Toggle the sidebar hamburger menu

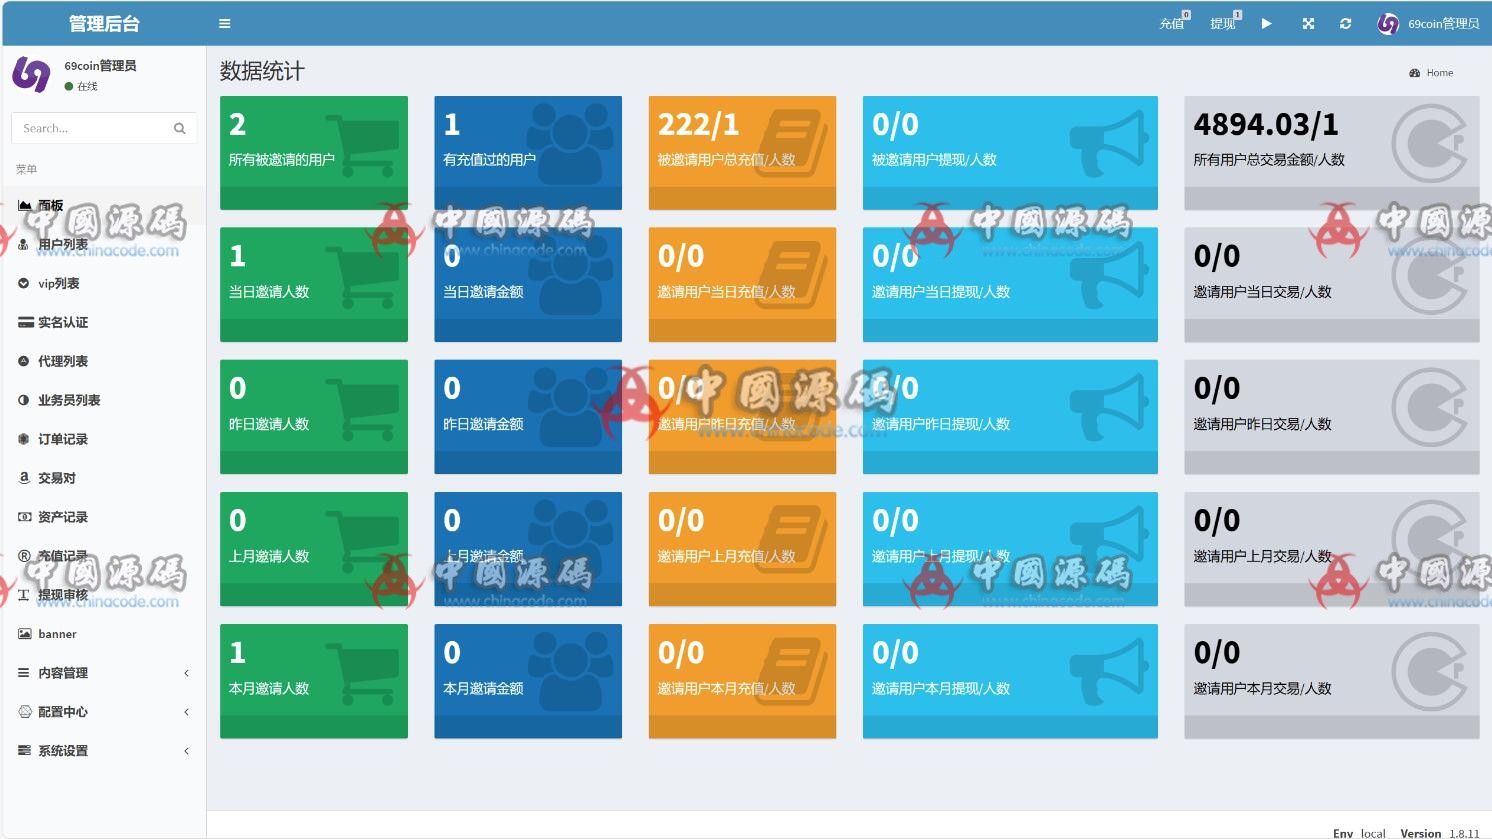point(224,23)
